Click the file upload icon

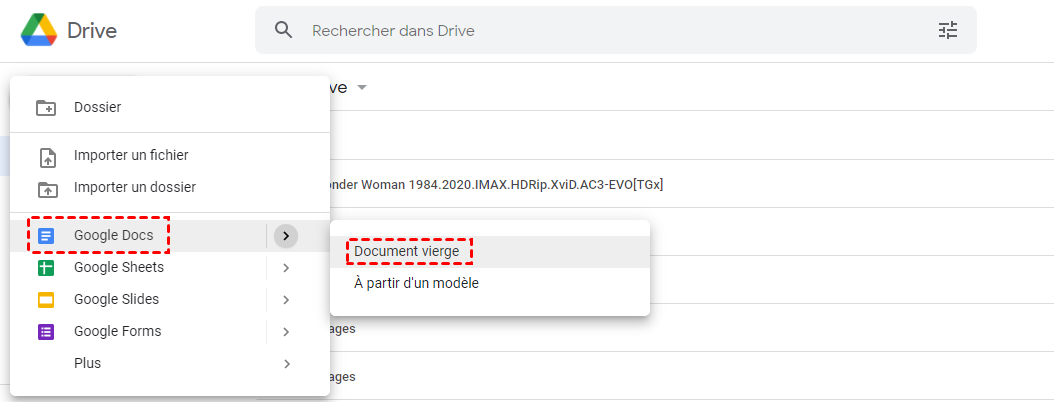tap(46, 156)
